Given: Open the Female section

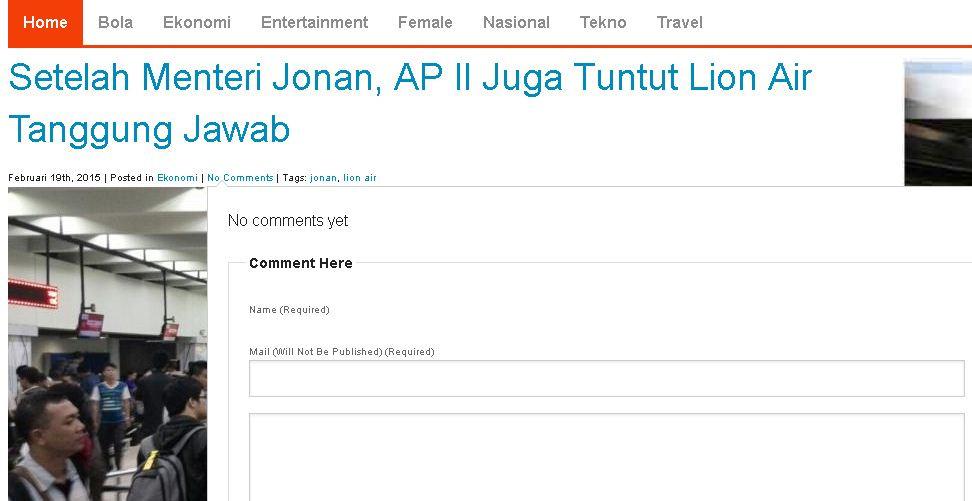Looking at the screenshot, I should point(425,22).
